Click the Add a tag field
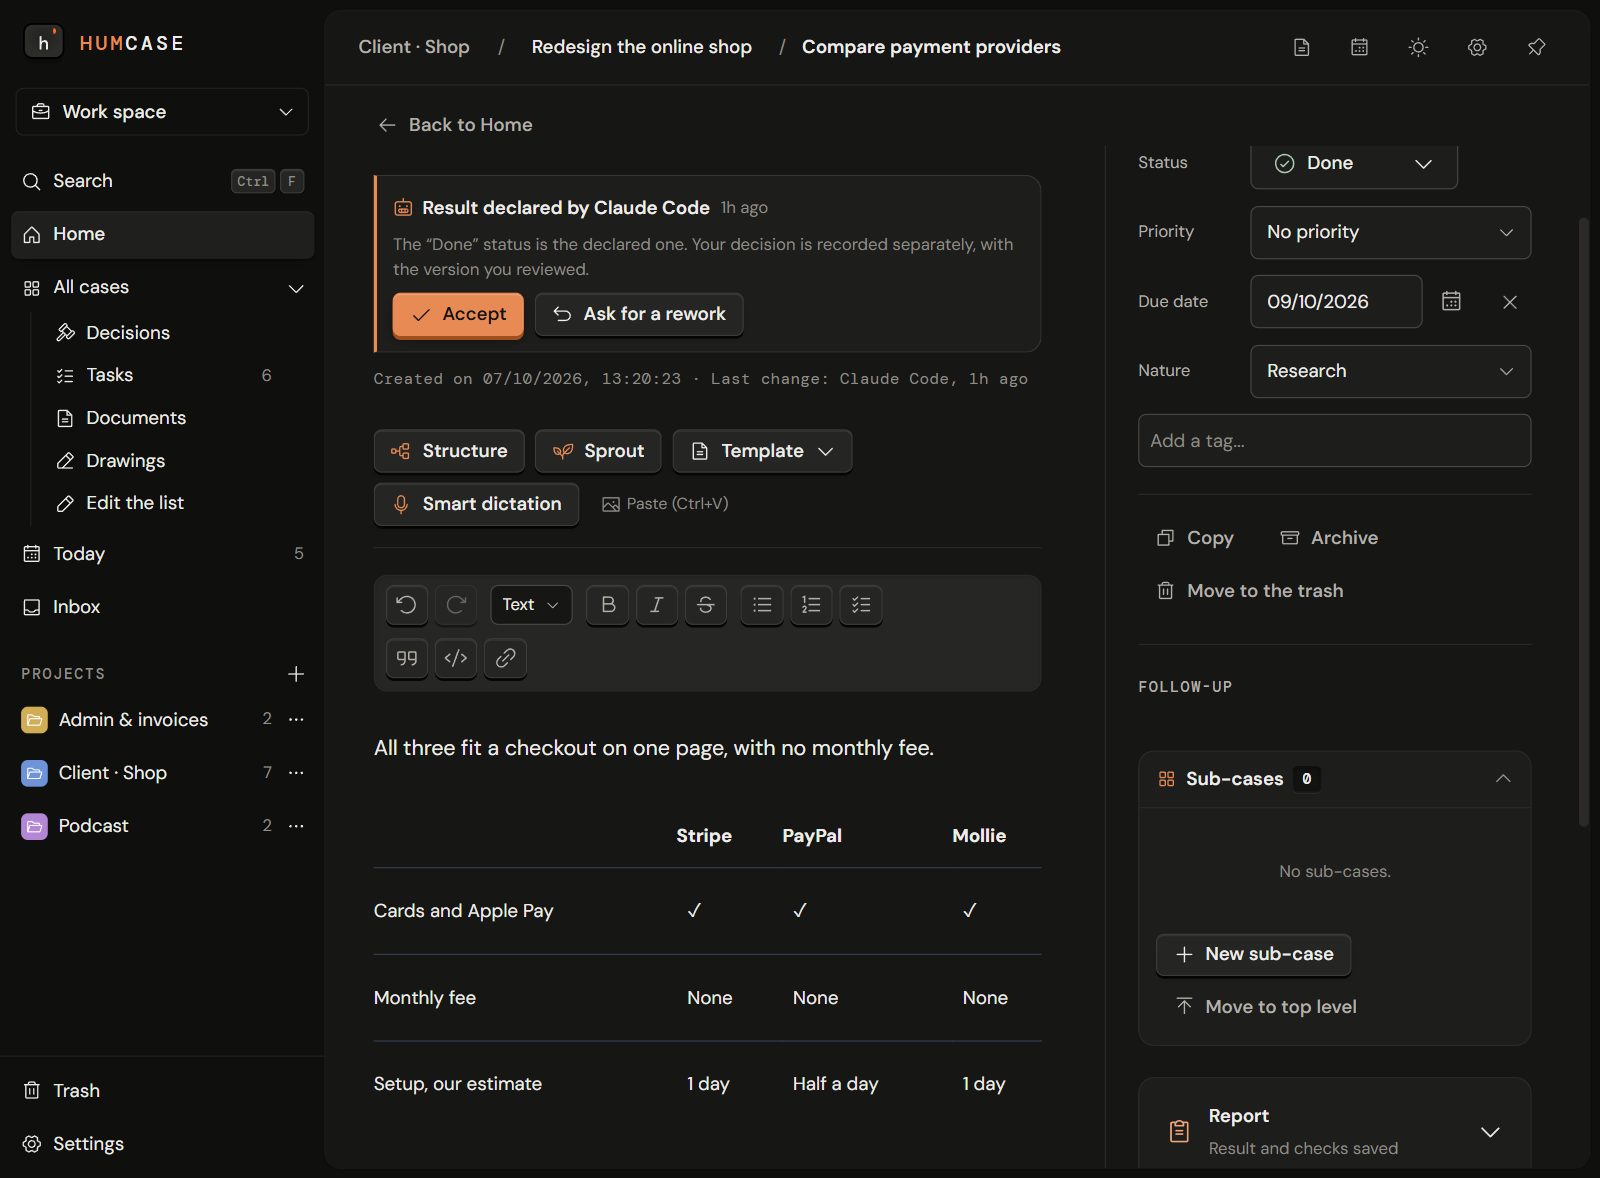This screenshot has height=1178, width=1600. click(x=1334, y=441)
